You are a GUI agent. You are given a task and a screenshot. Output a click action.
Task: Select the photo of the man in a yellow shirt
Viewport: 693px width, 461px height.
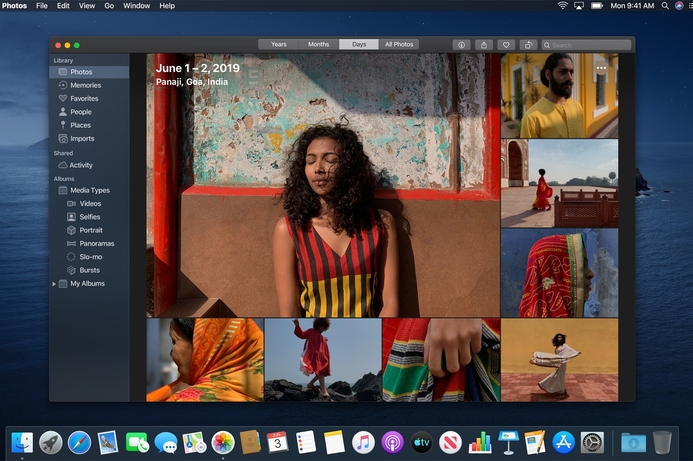[x=559, y=95]
